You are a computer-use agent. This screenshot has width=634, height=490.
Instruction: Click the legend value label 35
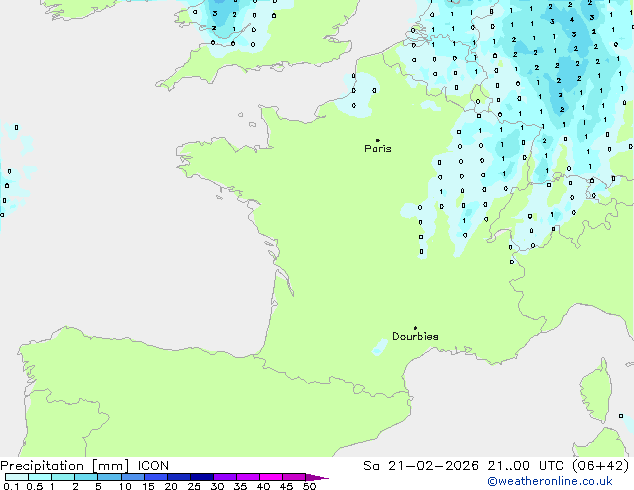coord(240,486)
